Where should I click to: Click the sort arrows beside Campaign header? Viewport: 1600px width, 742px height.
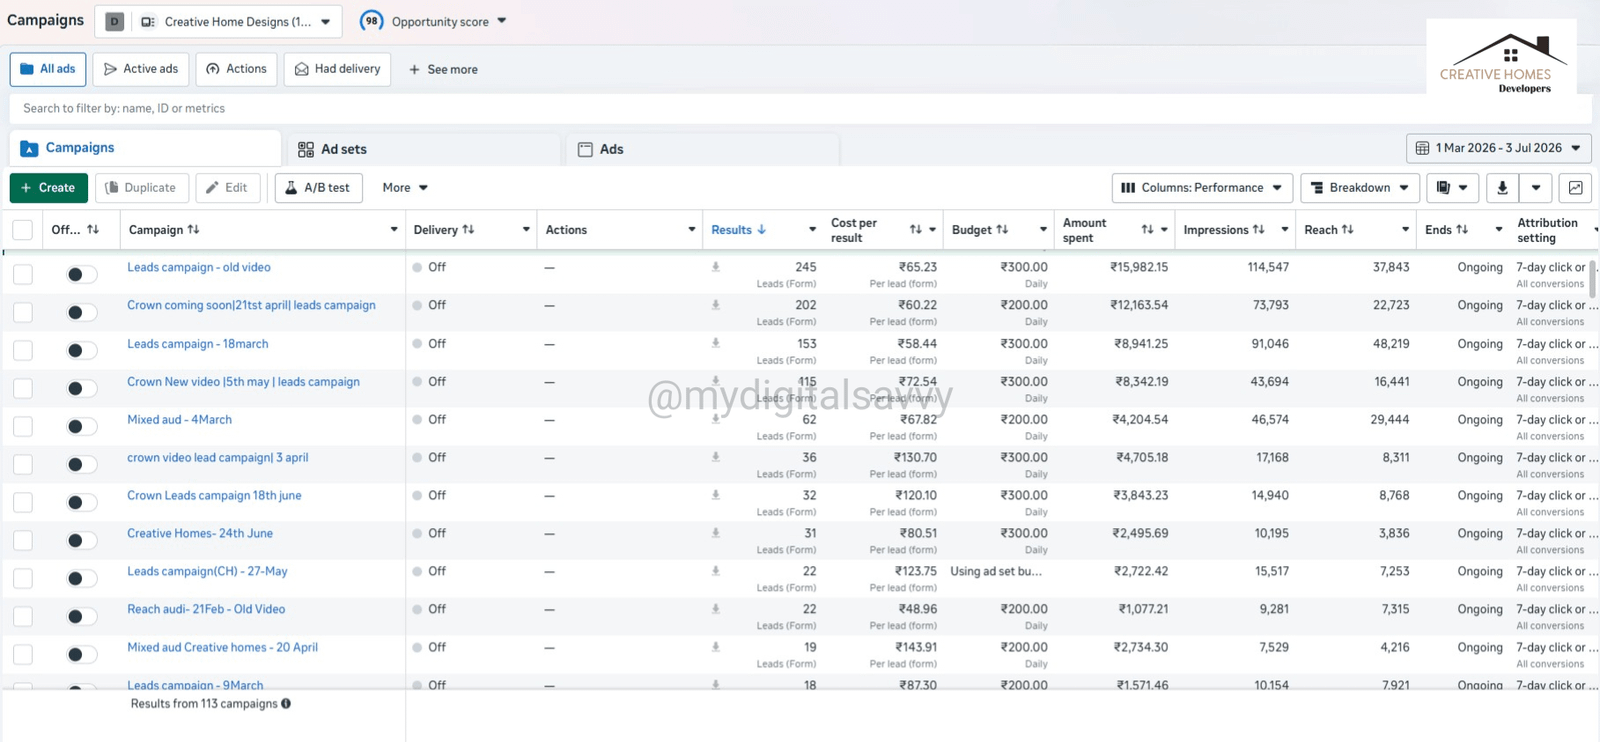193,230
